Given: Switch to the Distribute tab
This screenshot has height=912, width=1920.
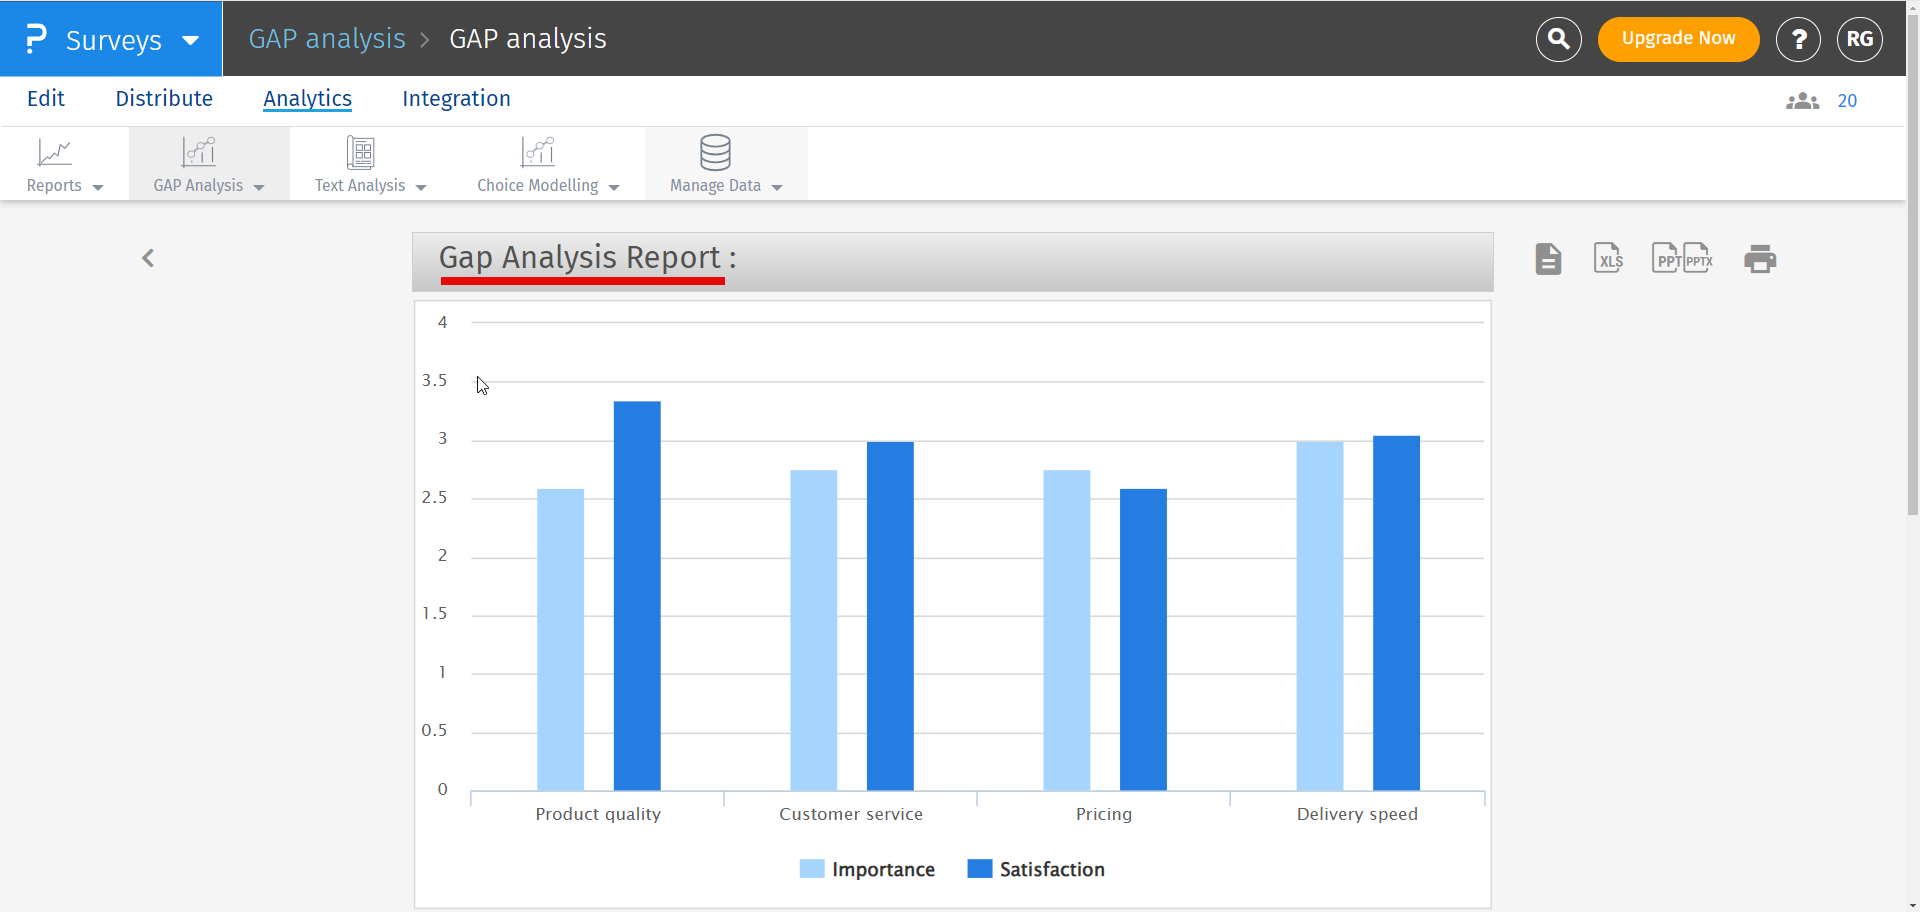Looking at the screenshot, I should [164, 99].
